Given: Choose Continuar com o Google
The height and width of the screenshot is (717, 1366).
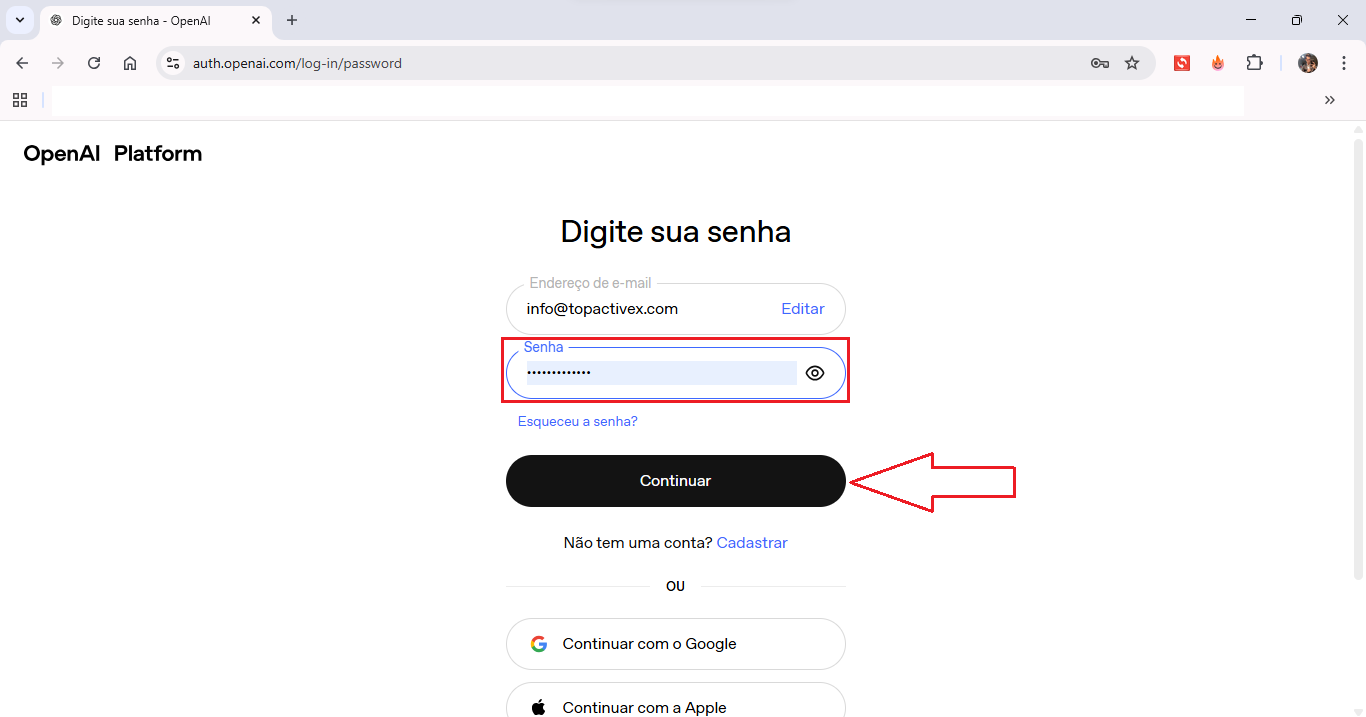Looking at the screenshot, I should tap(675, 644).
